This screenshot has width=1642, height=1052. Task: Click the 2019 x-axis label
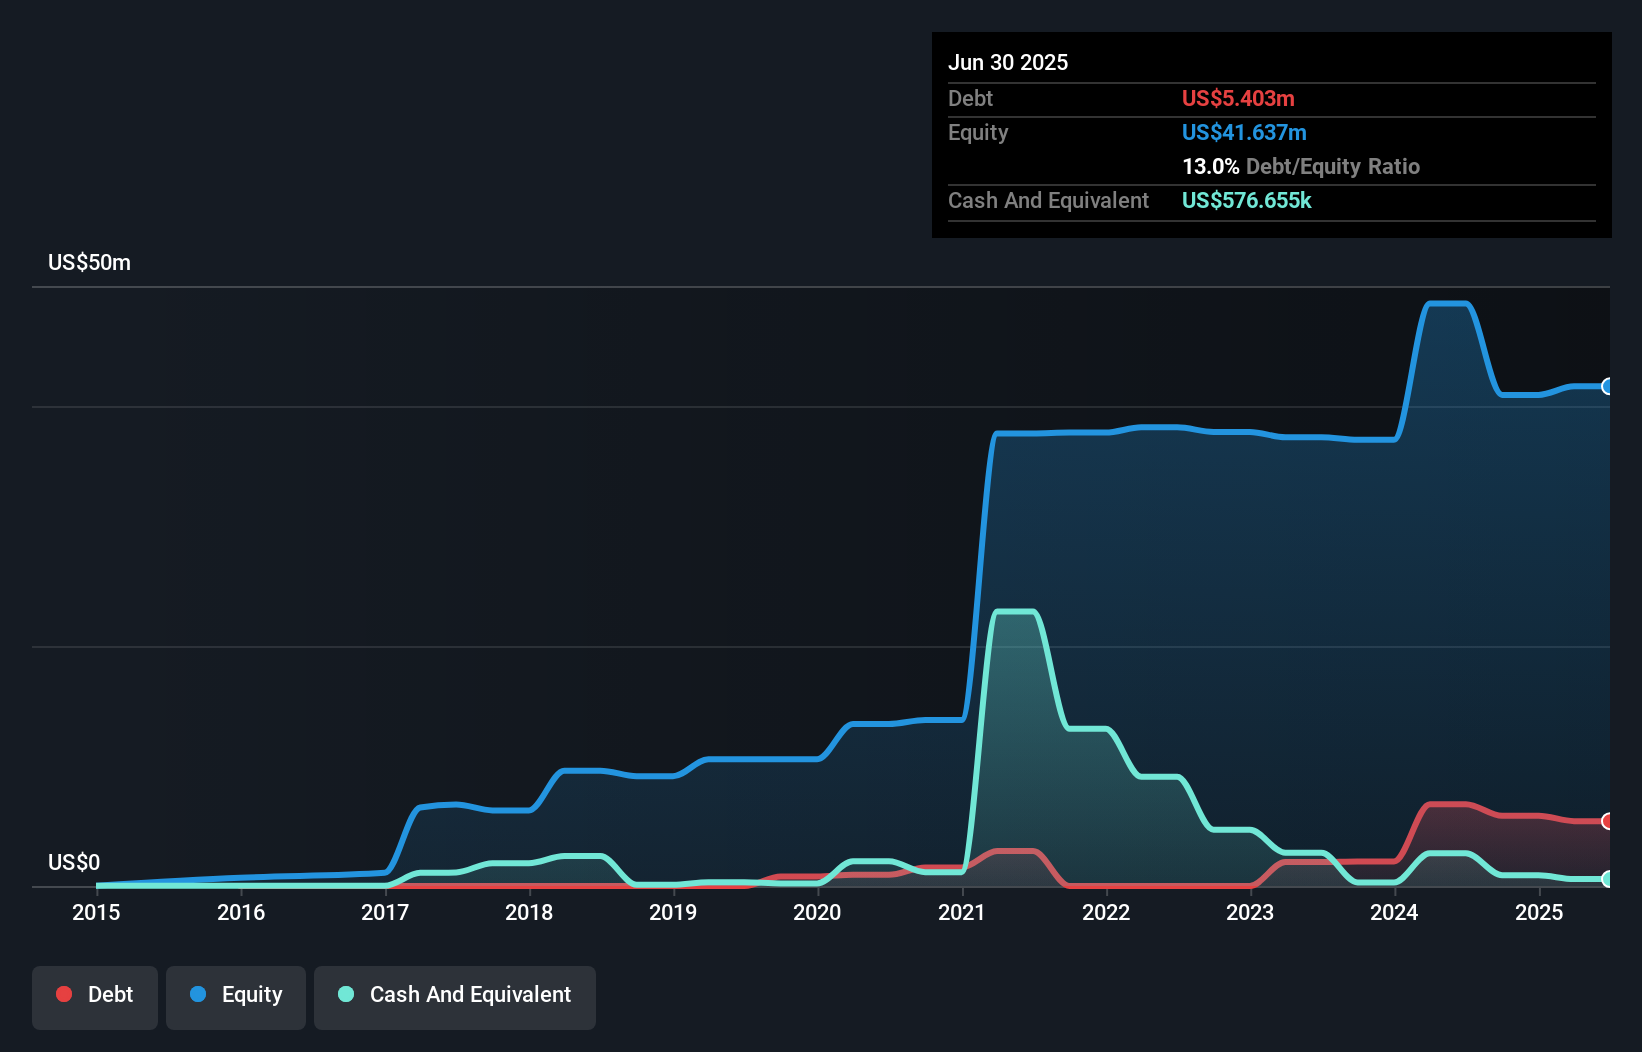673,912
